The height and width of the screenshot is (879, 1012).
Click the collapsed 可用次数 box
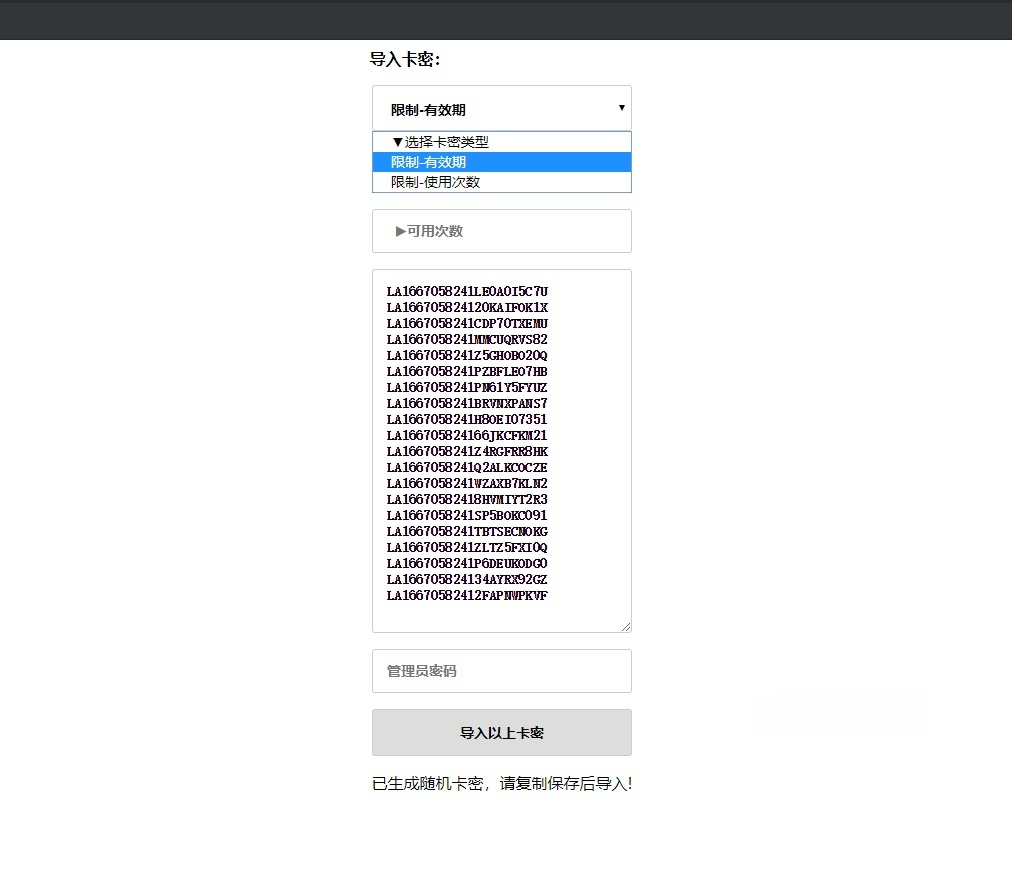pos(501,231)
